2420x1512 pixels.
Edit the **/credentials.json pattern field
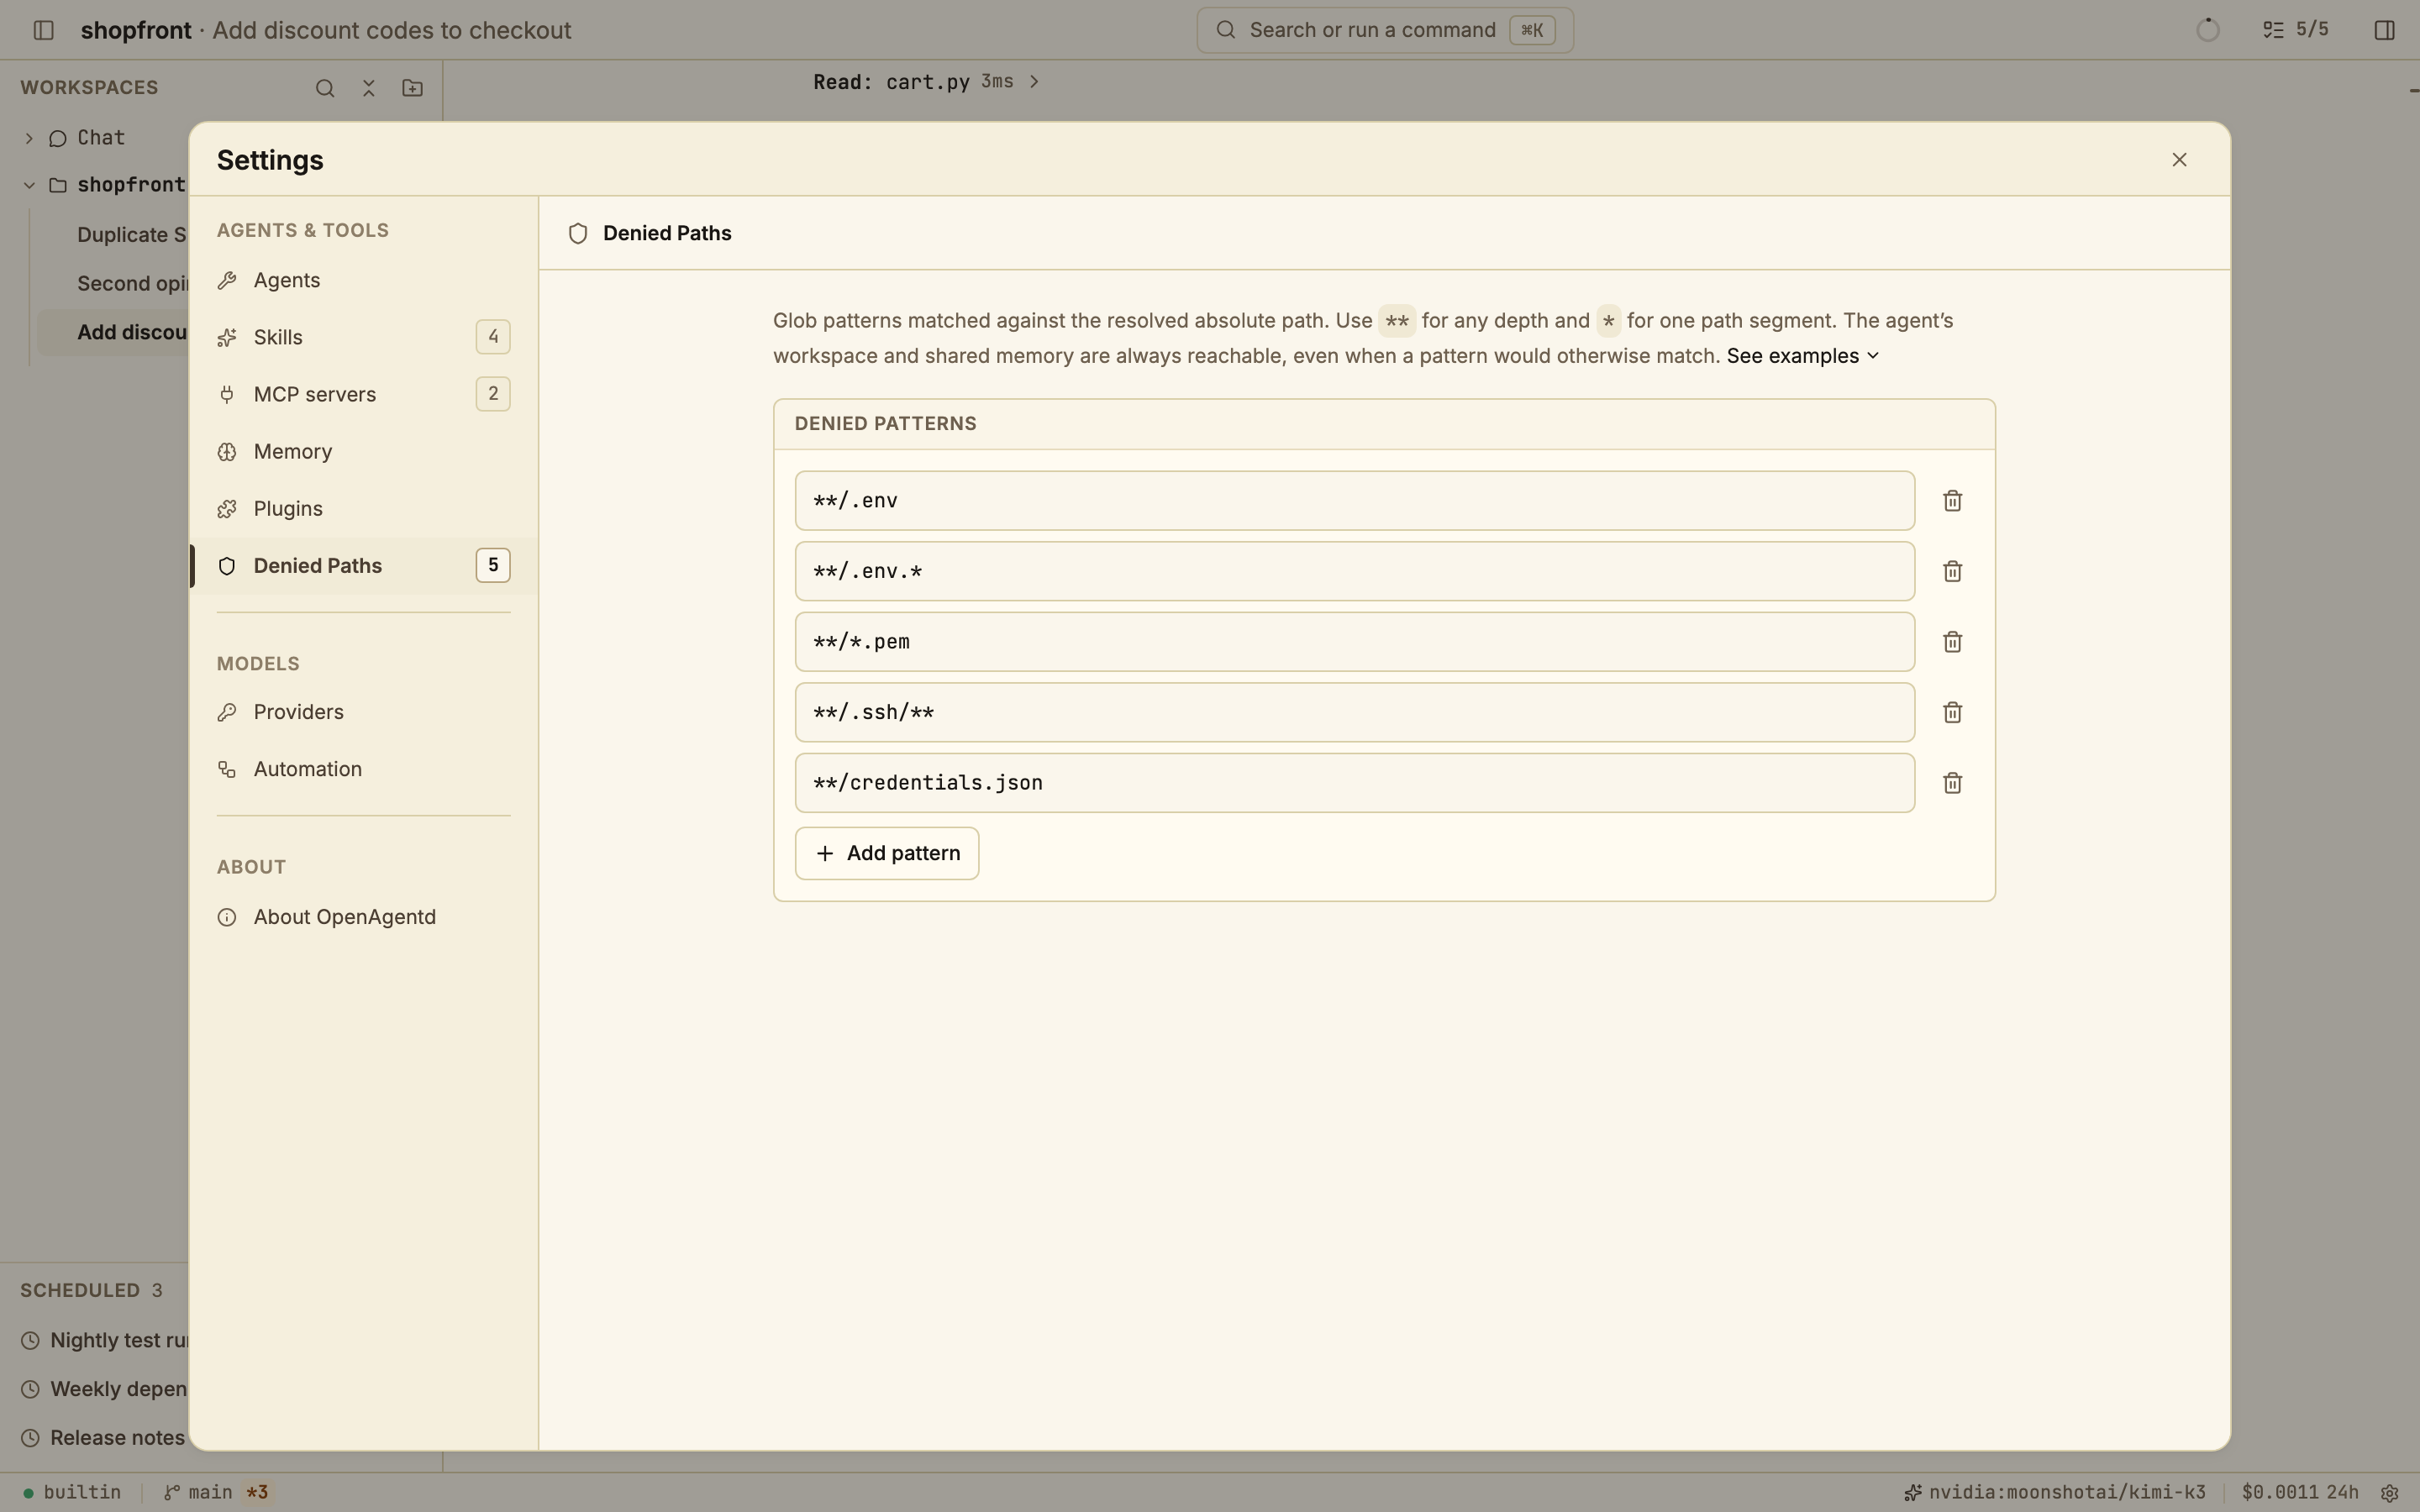1354,783
